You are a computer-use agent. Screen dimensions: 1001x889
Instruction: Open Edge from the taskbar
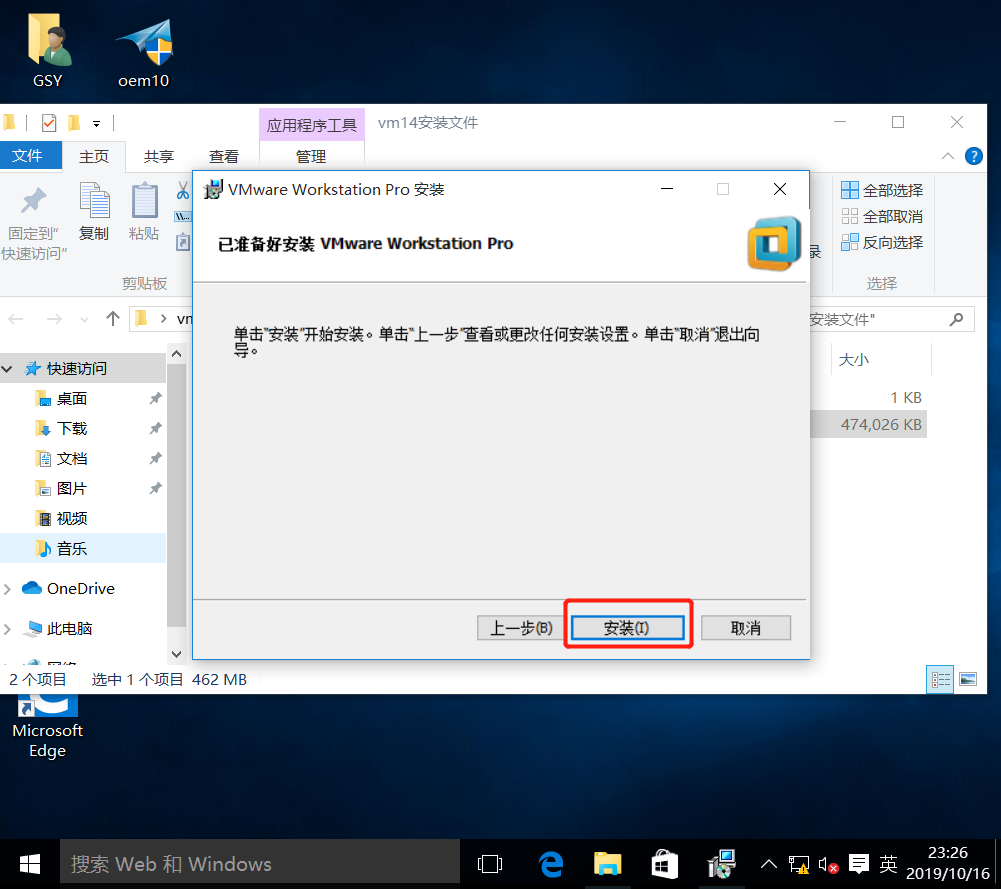(550, 864)
